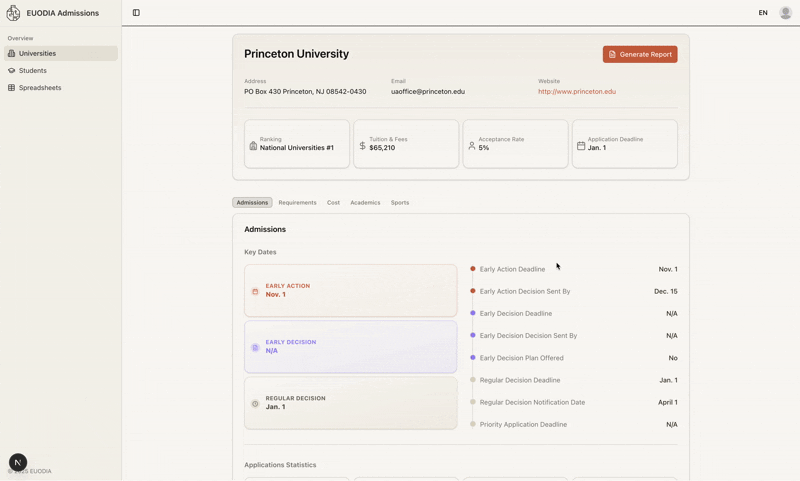The width and height of the screenshot is (800, 481).
Task: Click the Applications Statistics heading
Action: [280, 465]
